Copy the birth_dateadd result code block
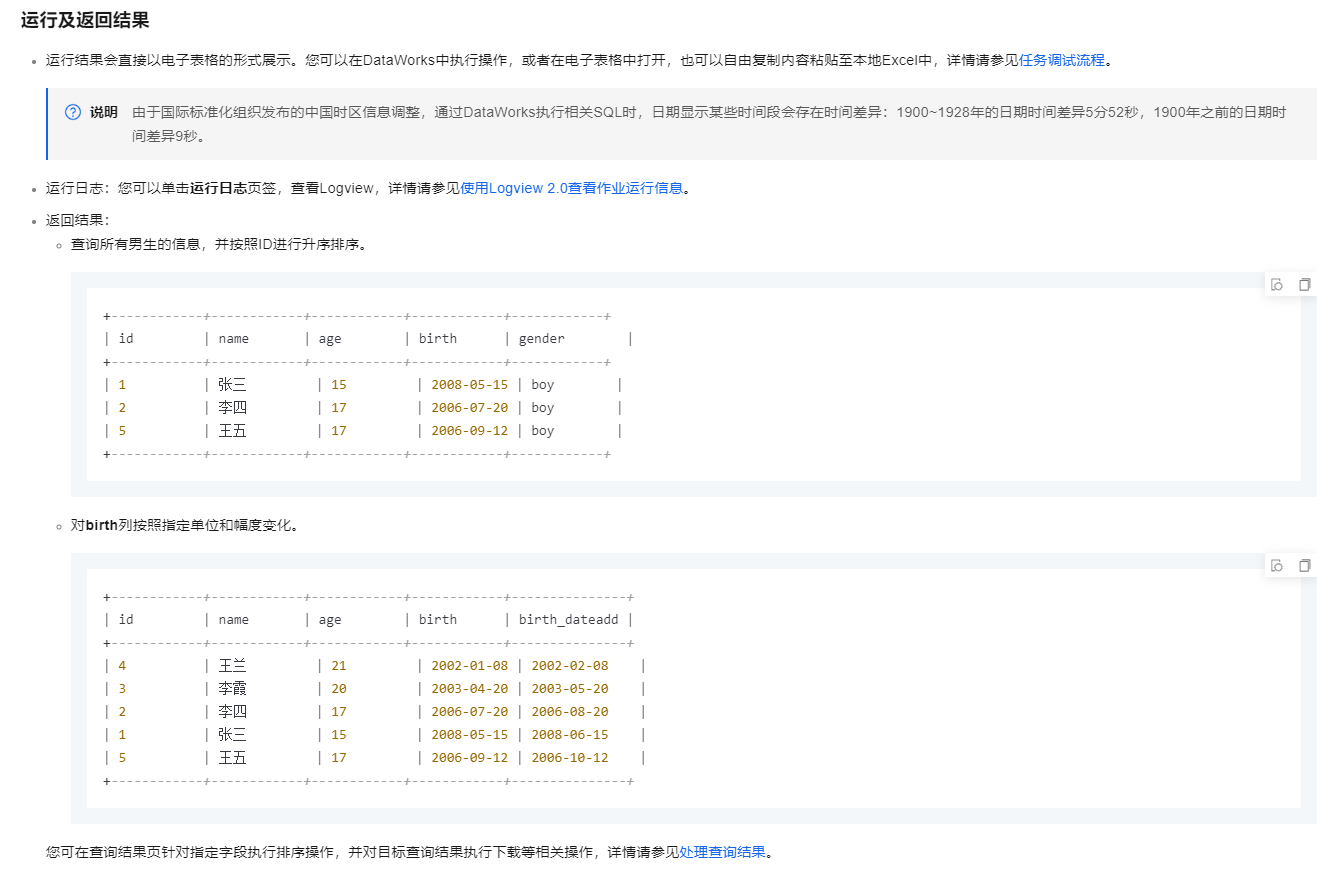The height and width of the screenshot is (875, 1339). pos(1304,566)
